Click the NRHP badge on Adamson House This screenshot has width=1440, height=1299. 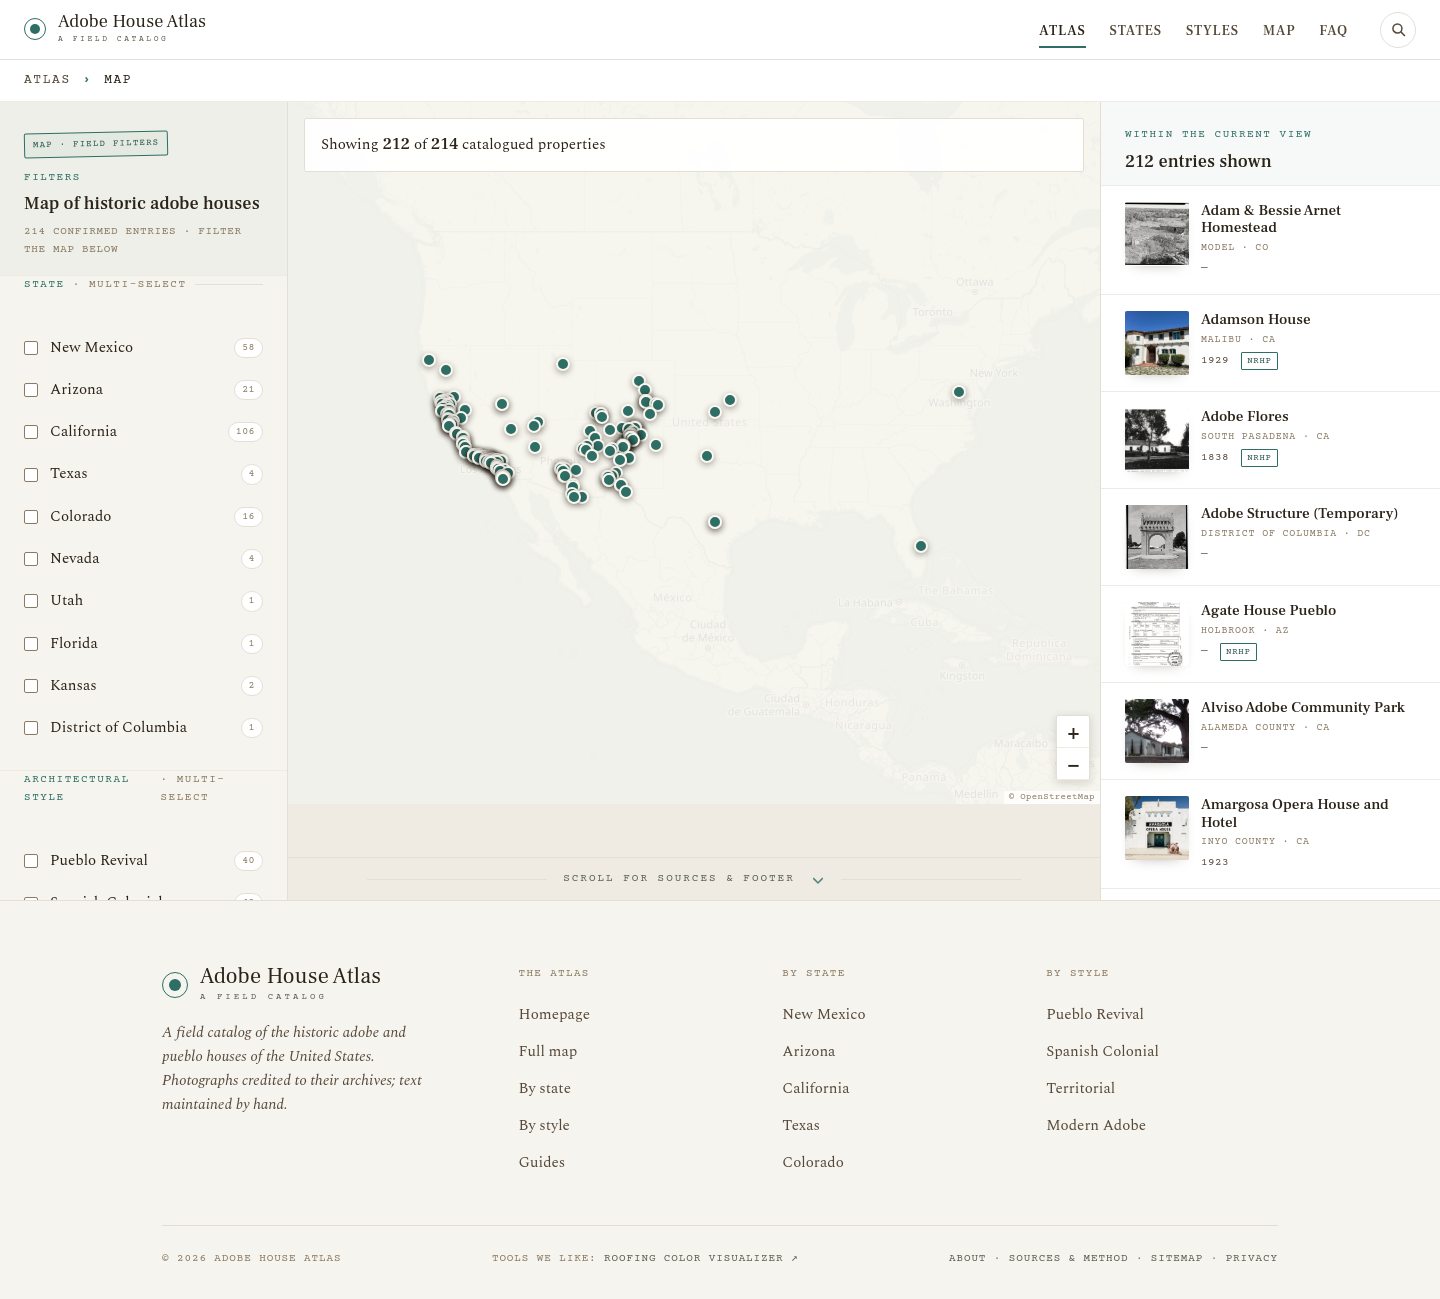click(1259, 361)
